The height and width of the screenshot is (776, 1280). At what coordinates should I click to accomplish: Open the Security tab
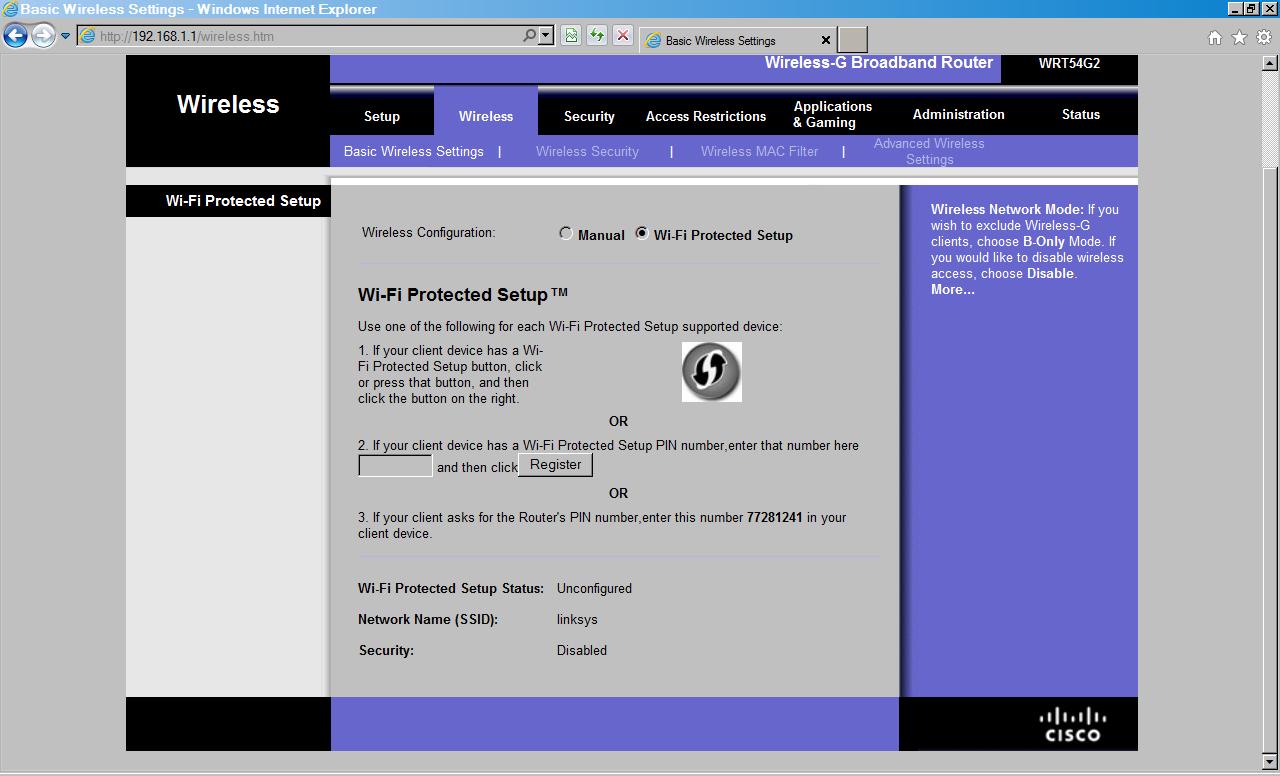(589, 116)
